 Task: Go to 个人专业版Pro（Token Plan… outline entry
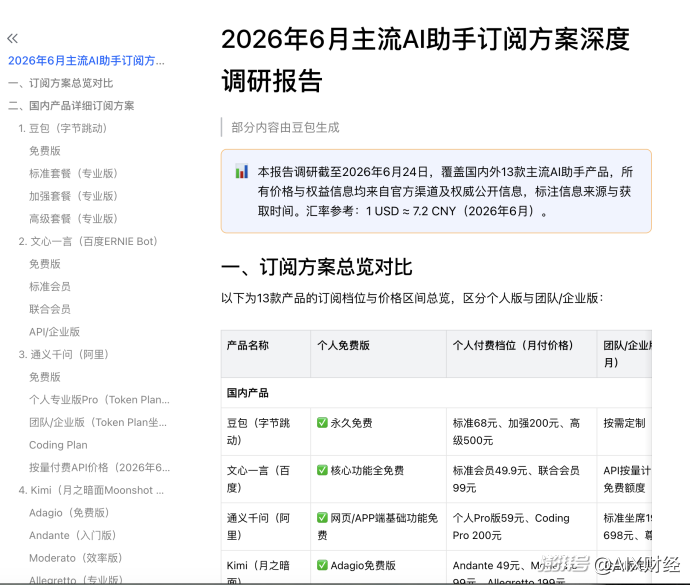click(x=99, y=400)
